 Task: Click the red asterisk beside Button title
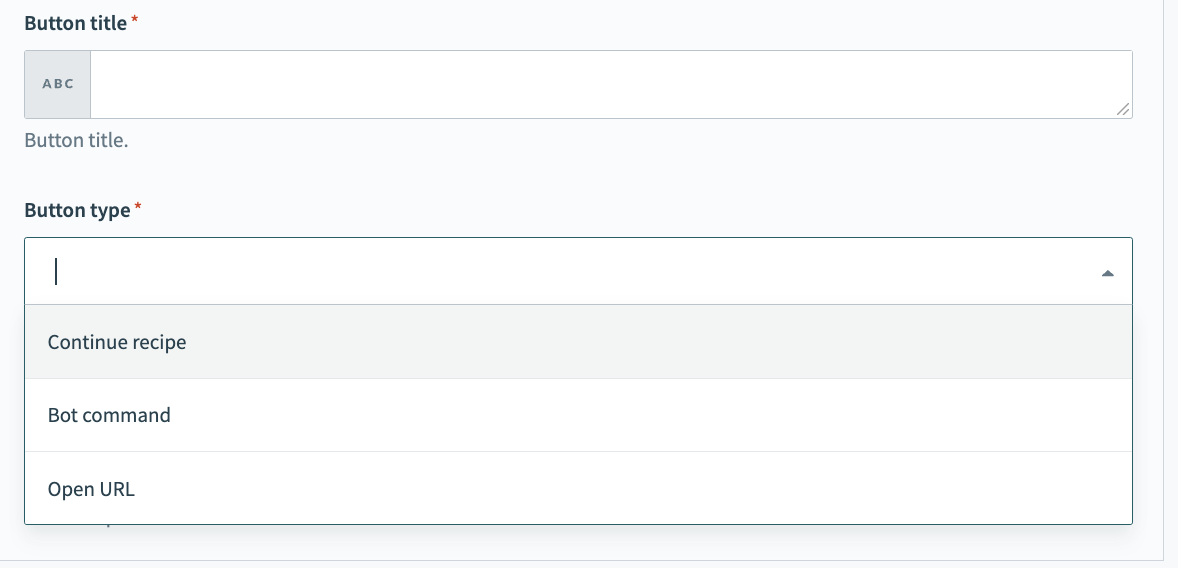[x=135, y=21]
